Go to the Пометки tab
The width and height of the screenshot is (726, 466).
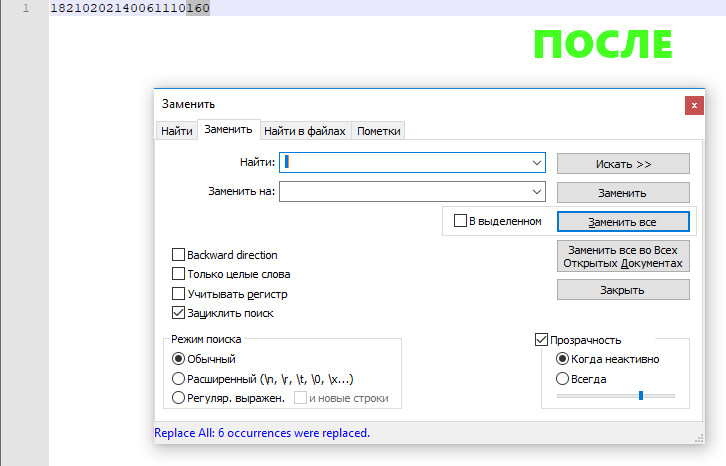[x=379, y=131]
